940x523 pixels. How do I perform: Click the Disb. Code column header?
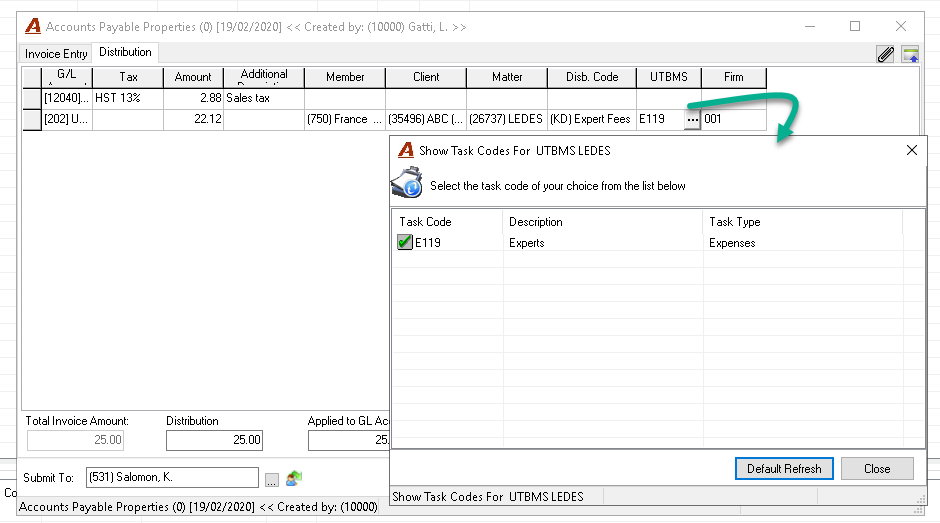pos(592,77)
